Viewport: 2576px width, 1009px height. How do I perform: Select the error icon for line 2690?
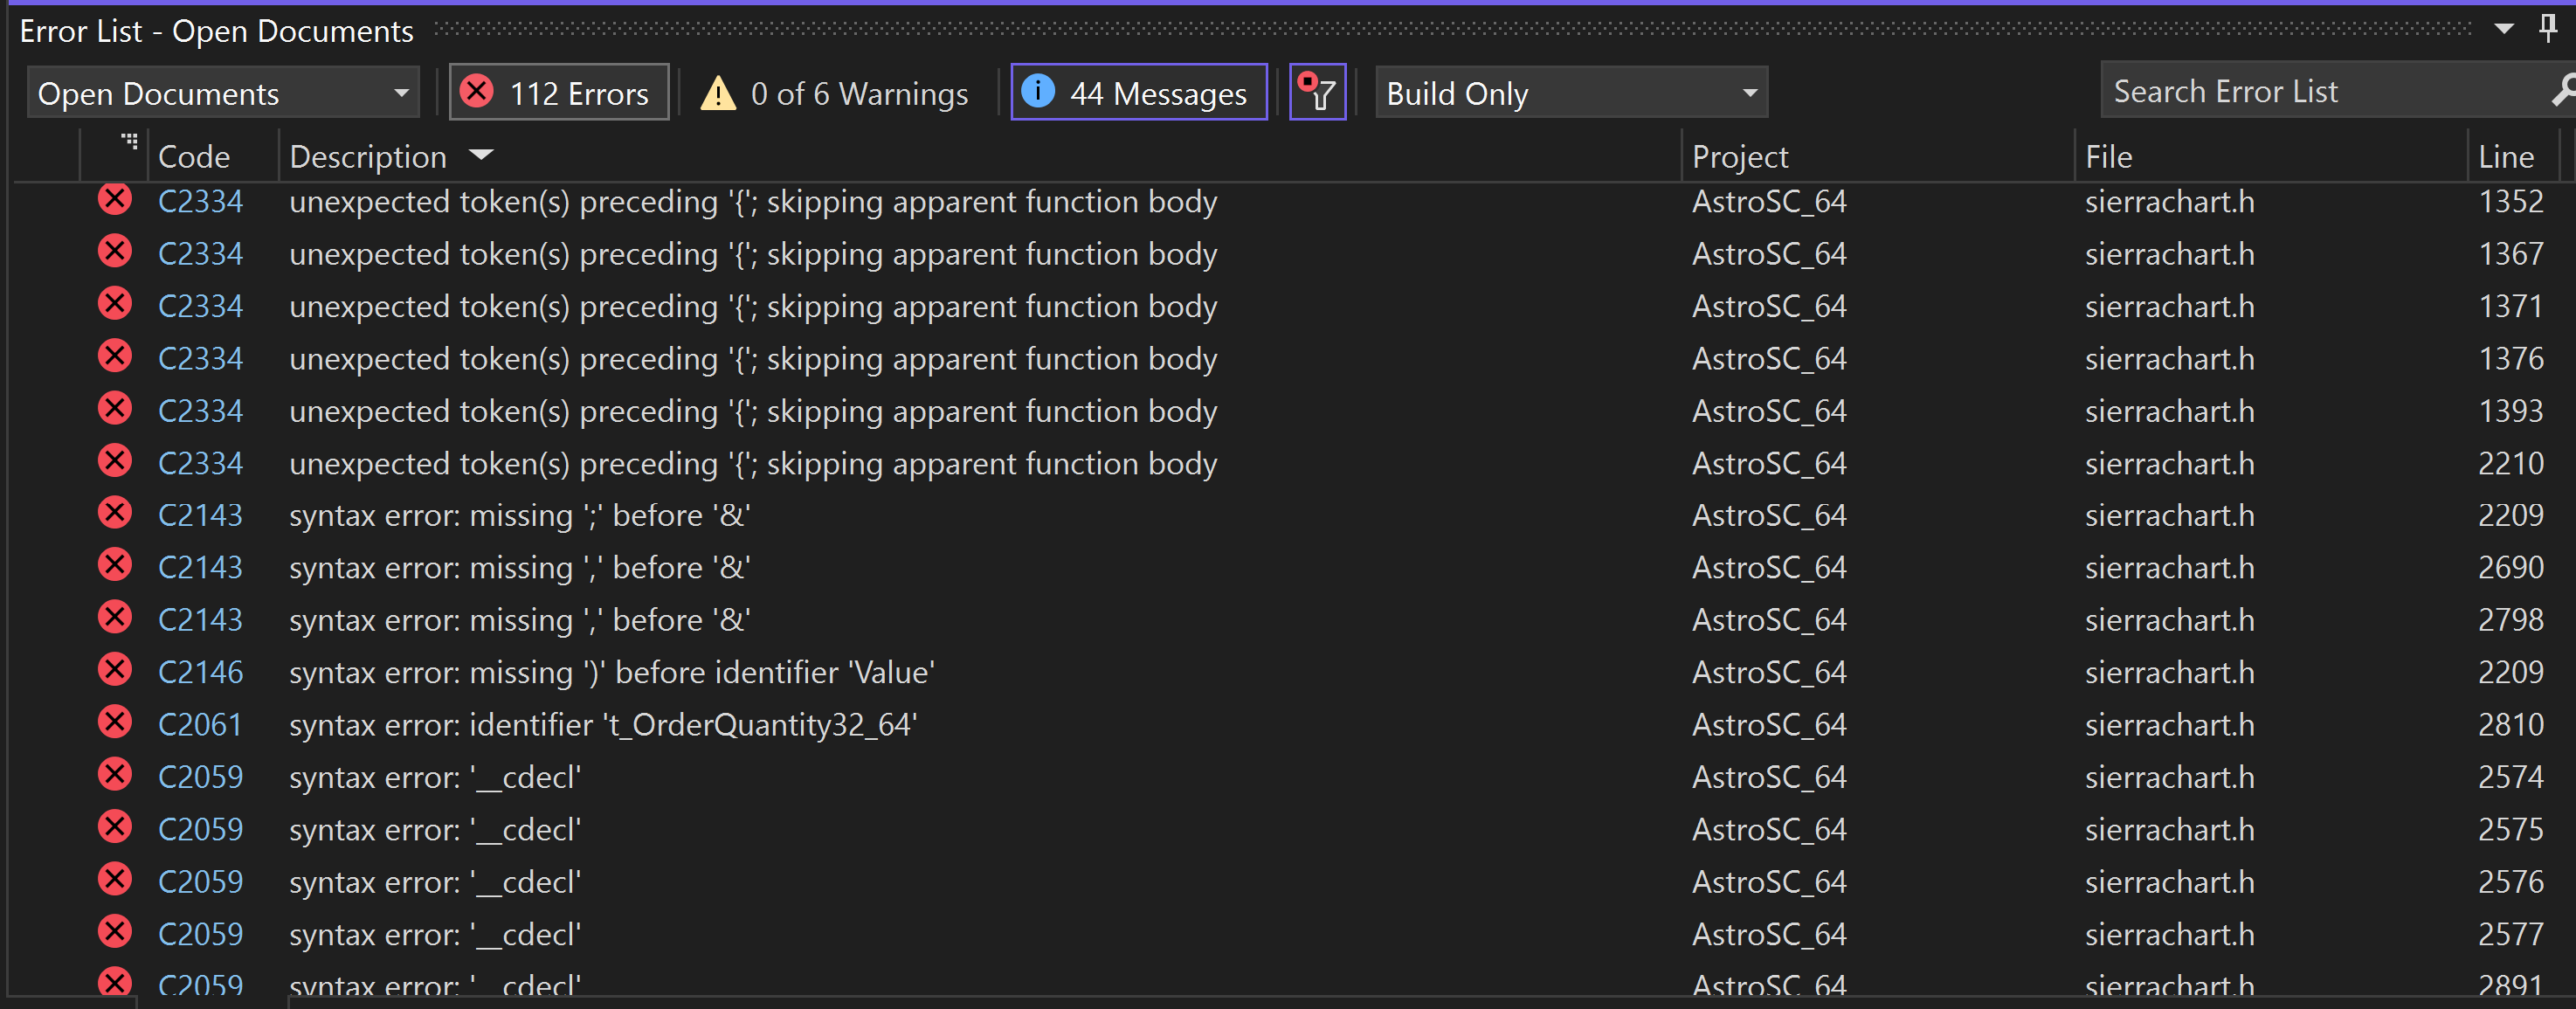115,565
